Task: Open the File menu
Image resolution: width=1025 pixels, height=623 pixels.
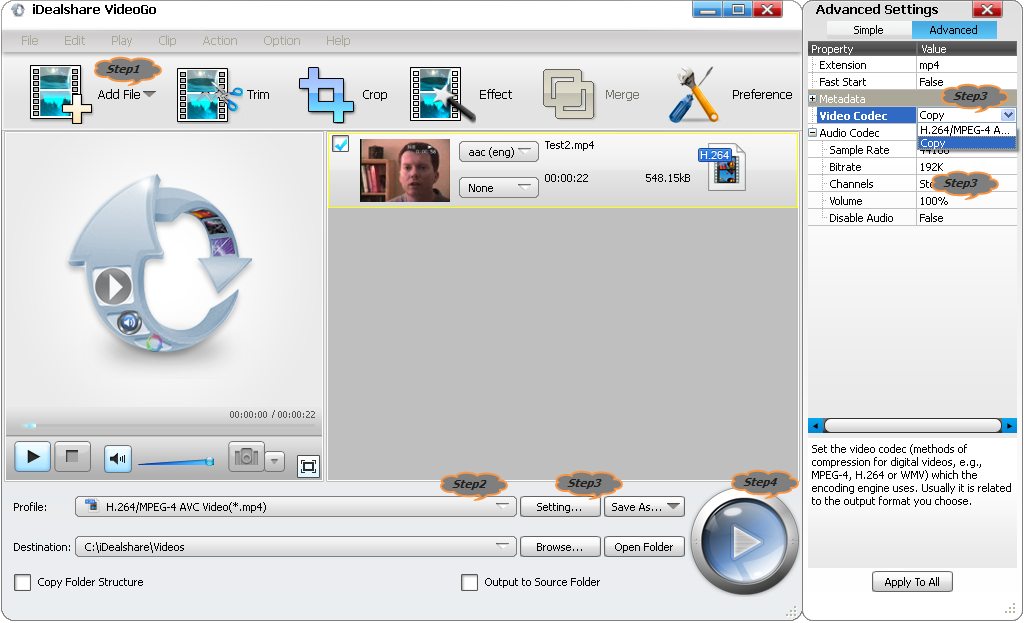Action: (29, 41)
